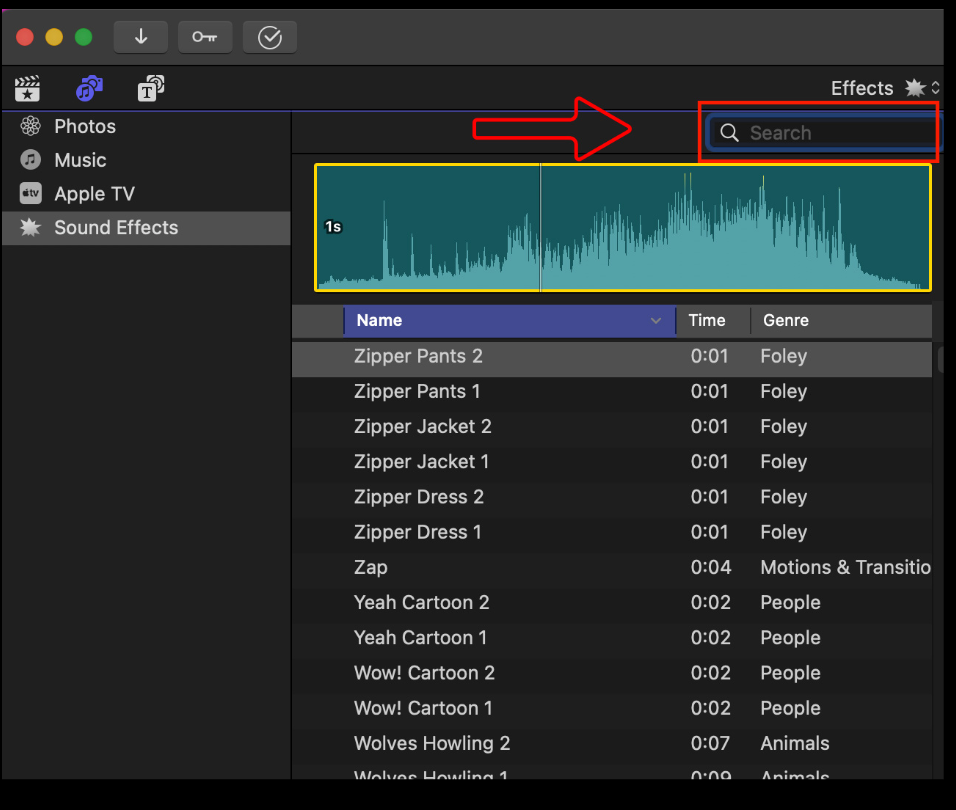
Task: Click the 1s duration badge on waveform
Action: [x=333, y=227]
